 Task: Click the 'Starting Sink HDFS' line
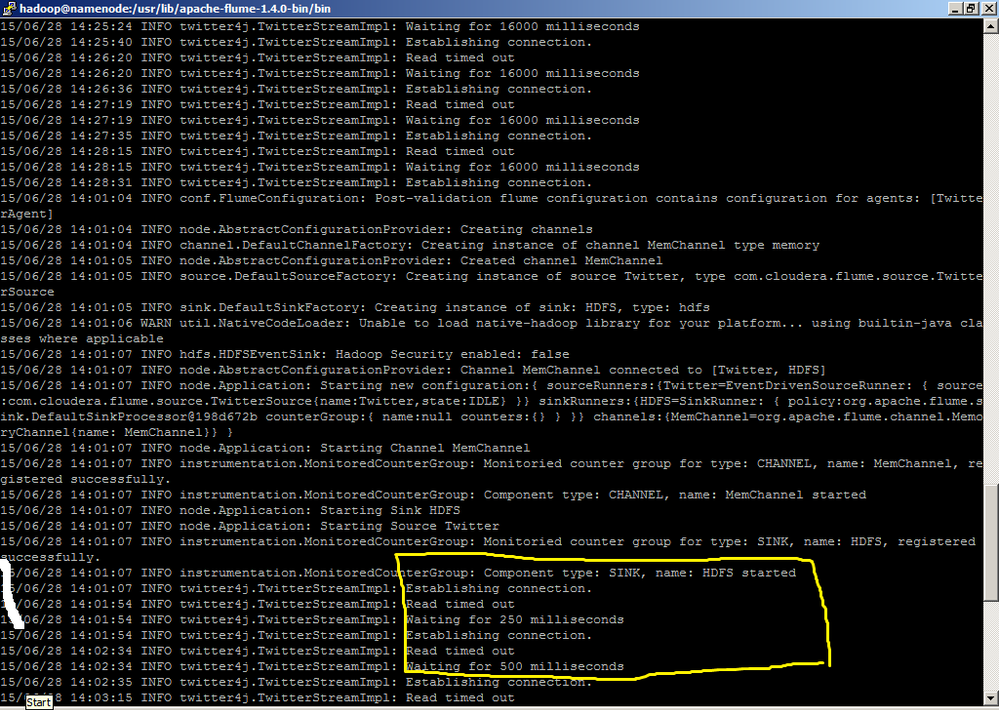click(x=230, y=511)
